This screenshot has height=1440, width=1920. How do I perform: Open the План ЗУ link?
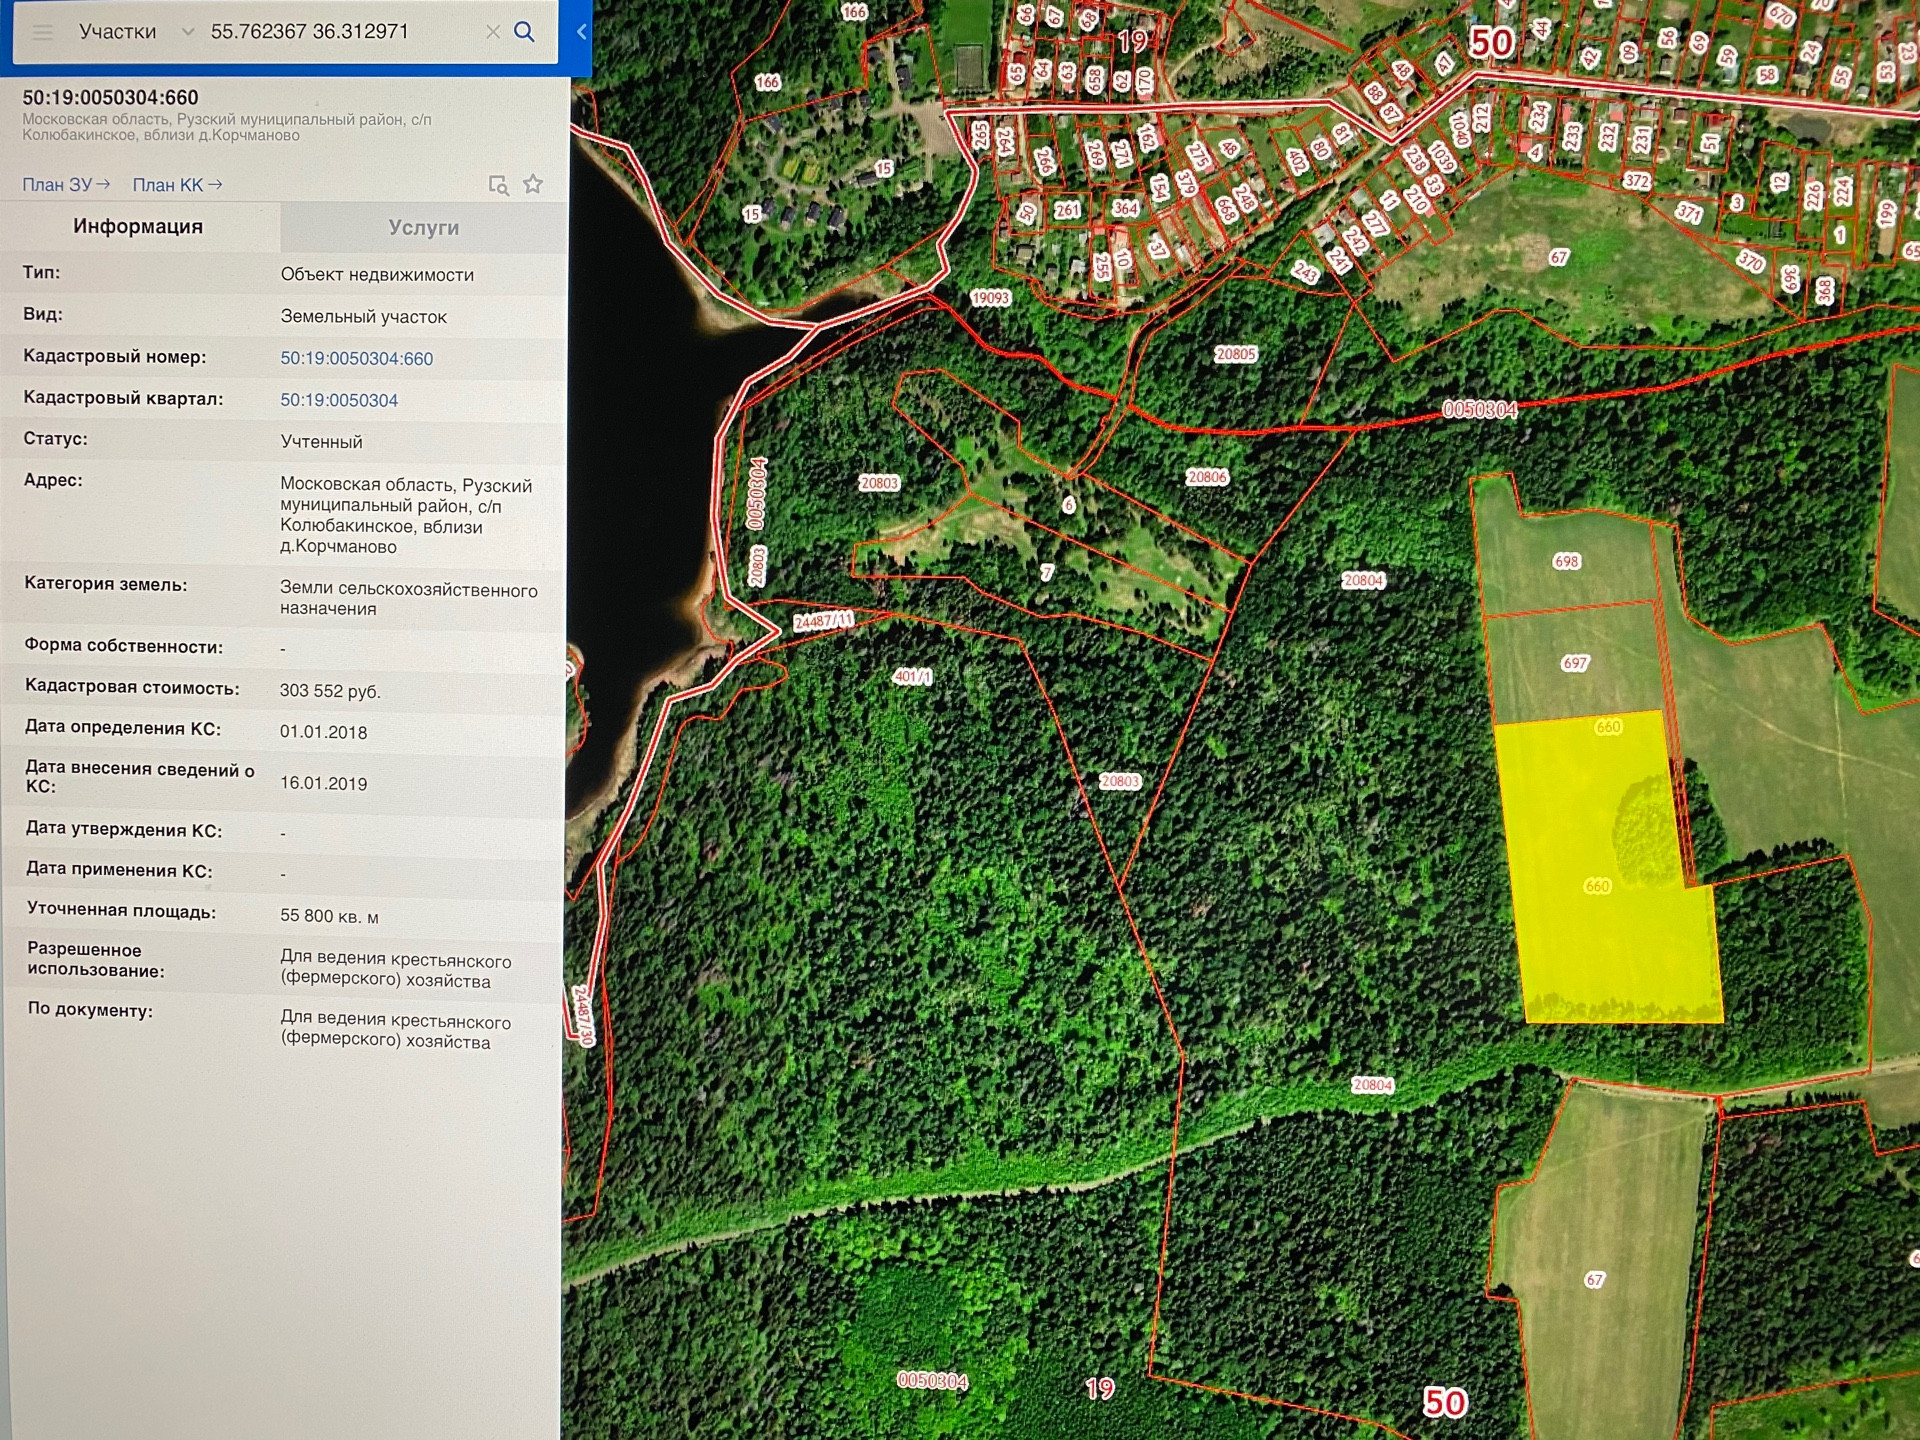click(x=66, y=185)
